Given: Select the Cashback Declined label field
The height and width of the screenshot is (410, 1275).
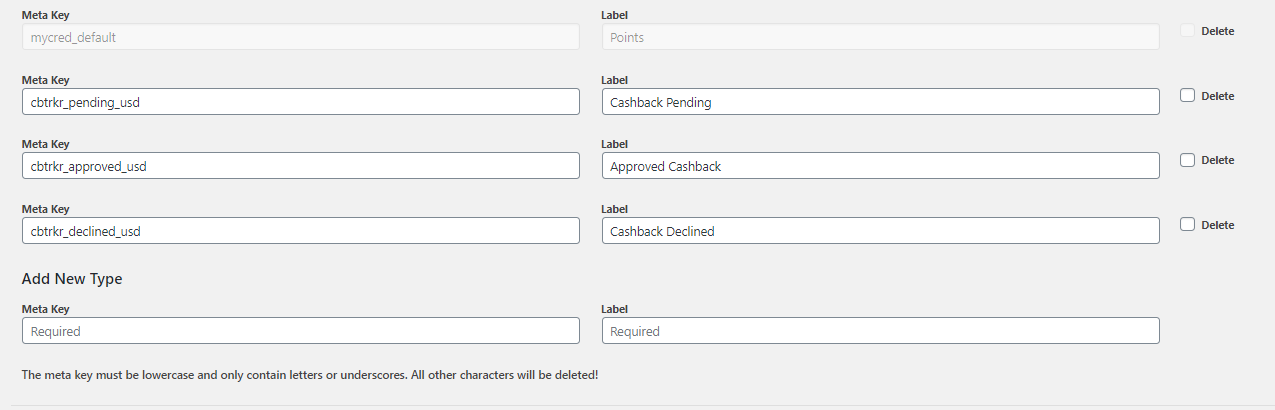Looking at the screenshot, I should pyautogui.click(x=880, y=231).
